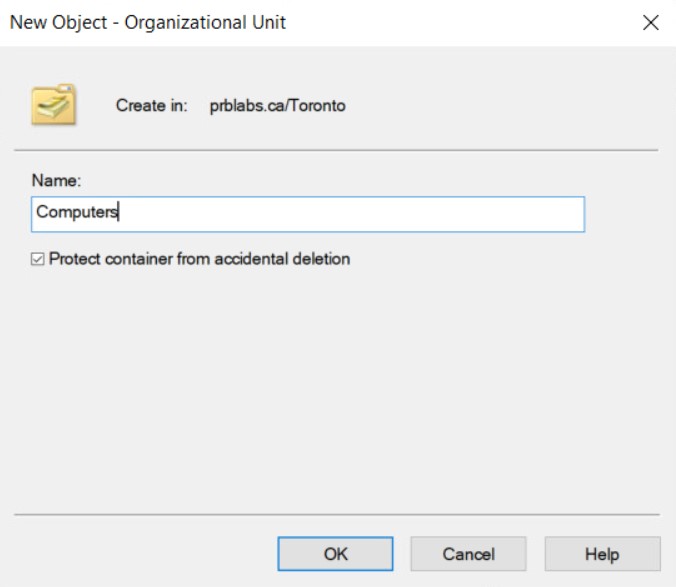Click the X in the title bar

(651, 23)
